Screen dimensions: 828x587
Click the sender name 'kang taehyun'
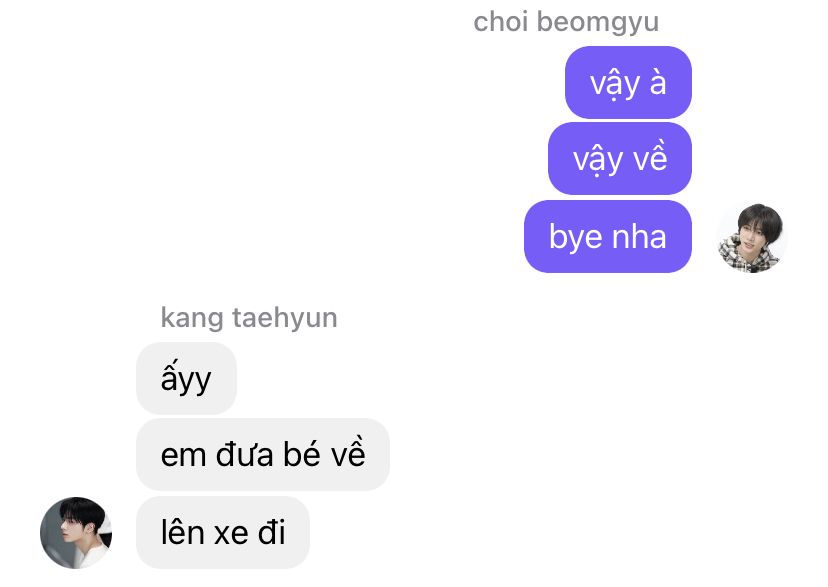(249, 318)
